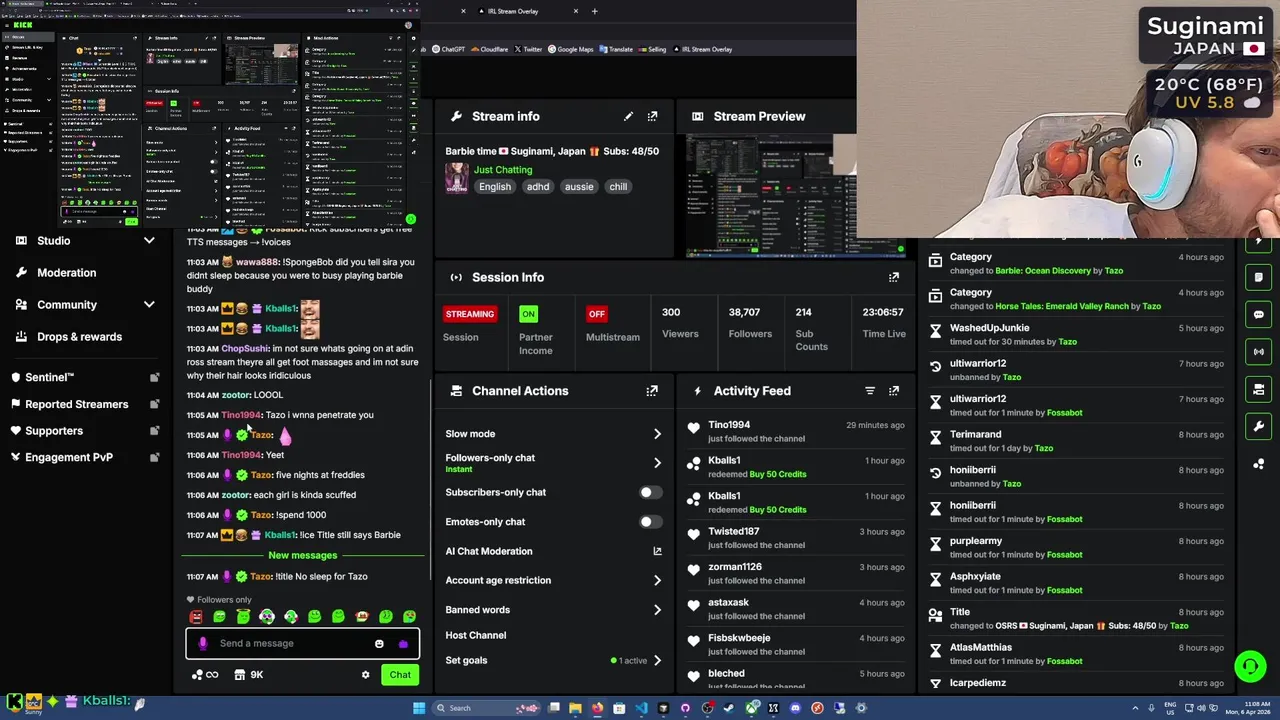This screenshot has width=1280, height=720.
Task: Open Account age restriction arrow
Action: coord(657,580)
